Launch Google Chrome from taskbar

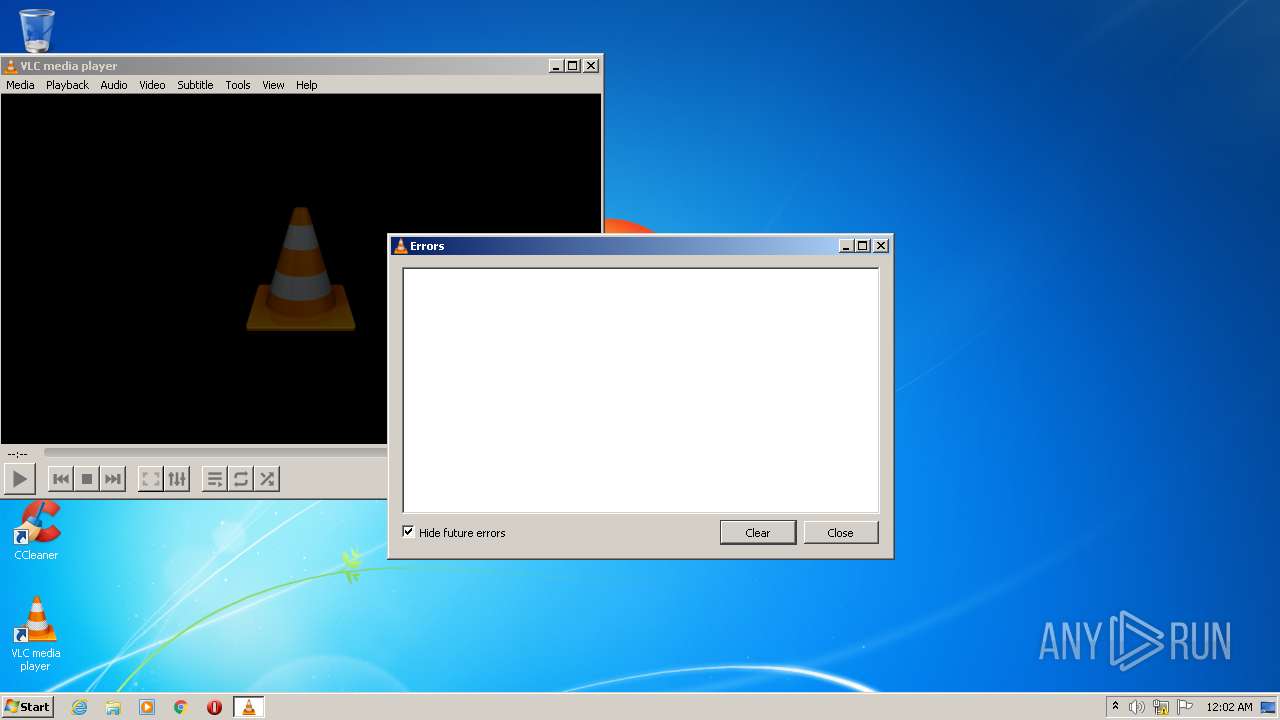[181, 707]
